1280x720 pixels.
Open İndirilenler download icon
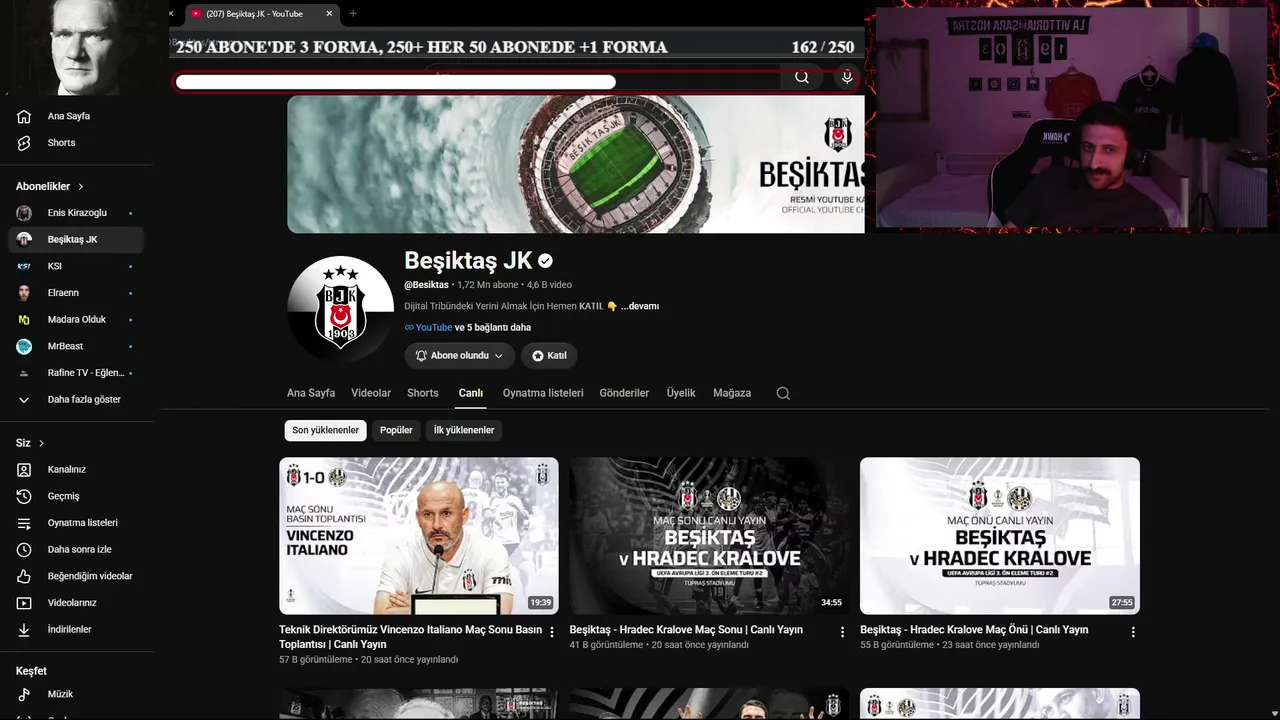(24, 630)
